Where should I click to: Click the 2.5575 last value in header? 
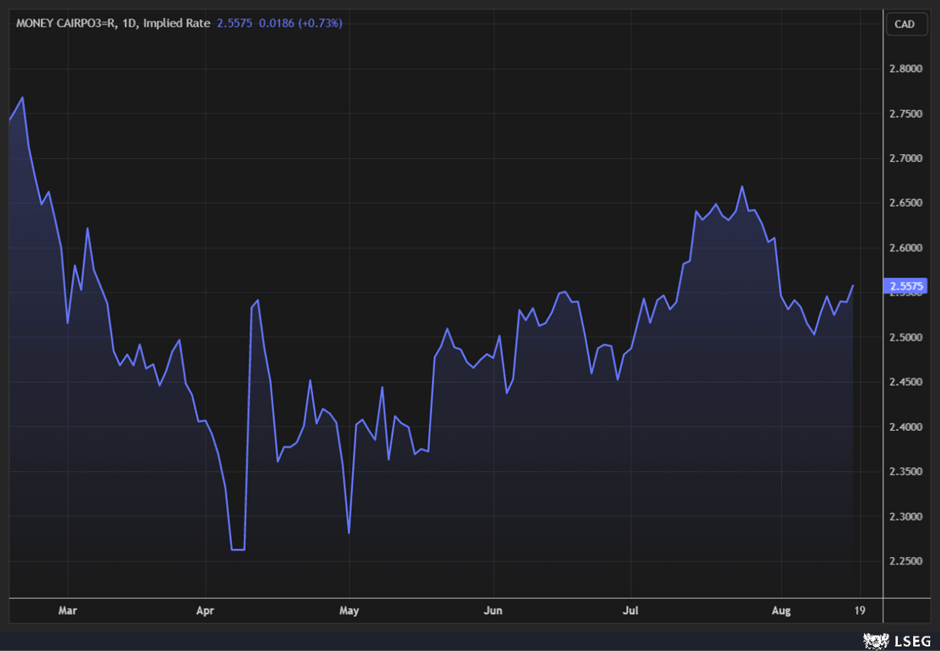[235, 23]
